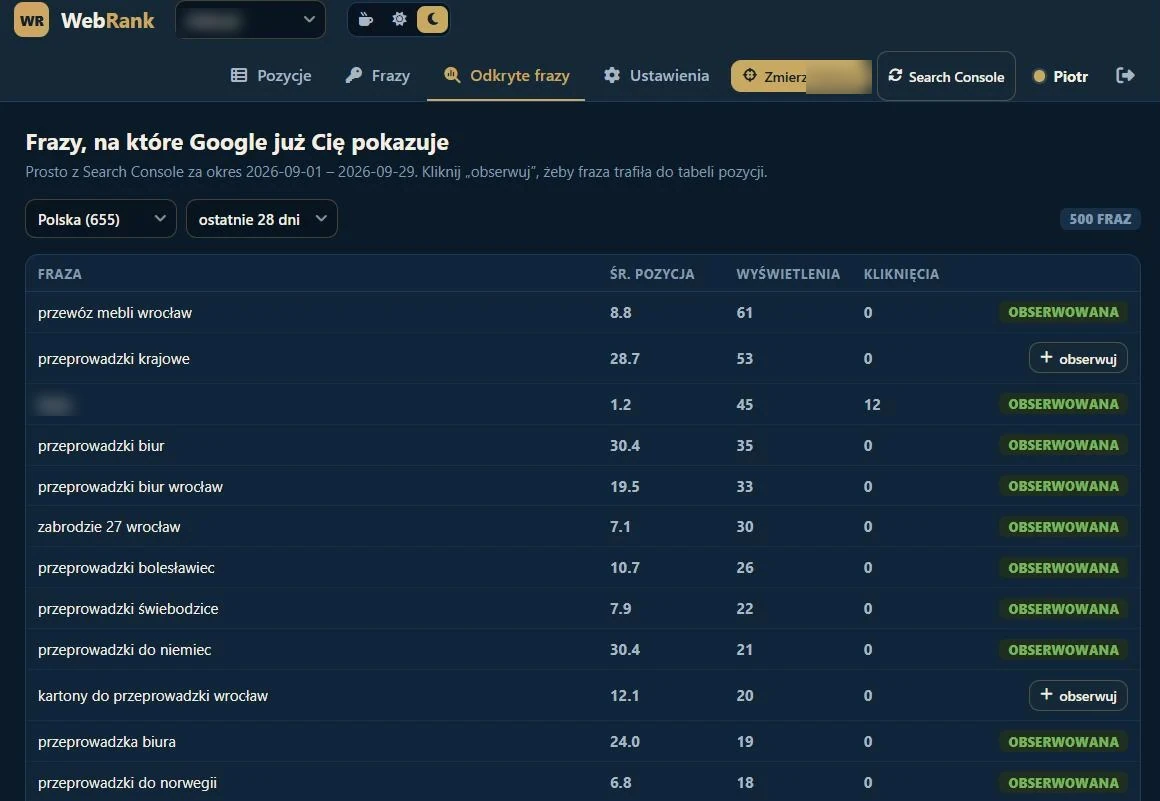Select the phrase przeprowadzki krajowe
Image resolution: width=1160 pixels, height=801 pixels.
coord(114,359)
